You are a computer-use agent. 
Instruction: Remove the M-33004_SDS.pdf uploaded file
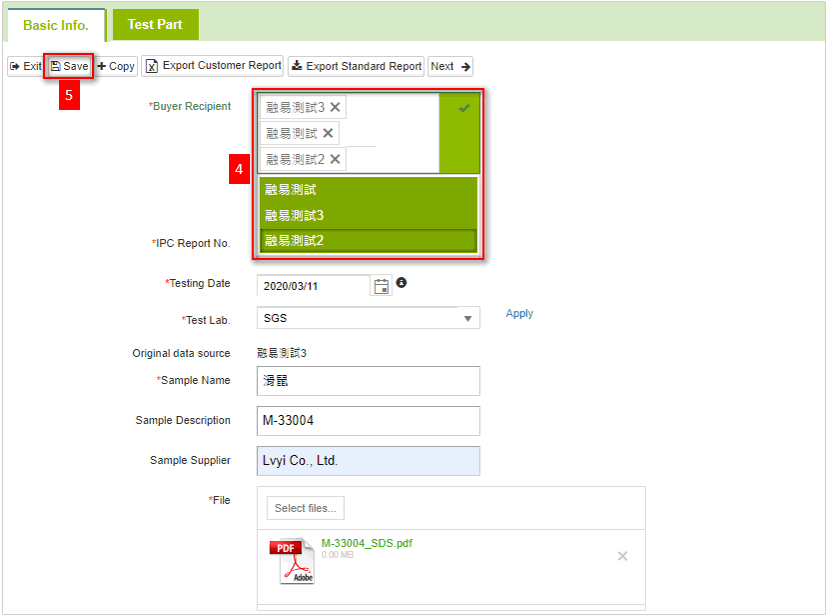pos(622,556)
